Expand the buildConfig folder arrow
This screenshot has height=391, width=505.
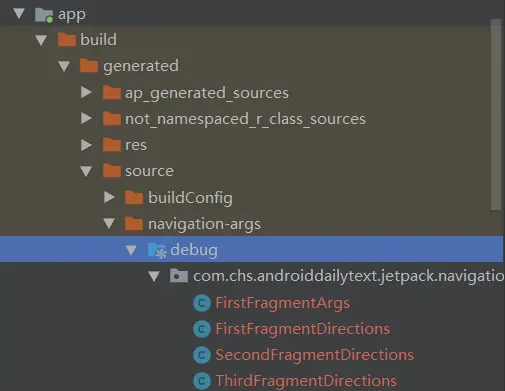pos(109,197)
